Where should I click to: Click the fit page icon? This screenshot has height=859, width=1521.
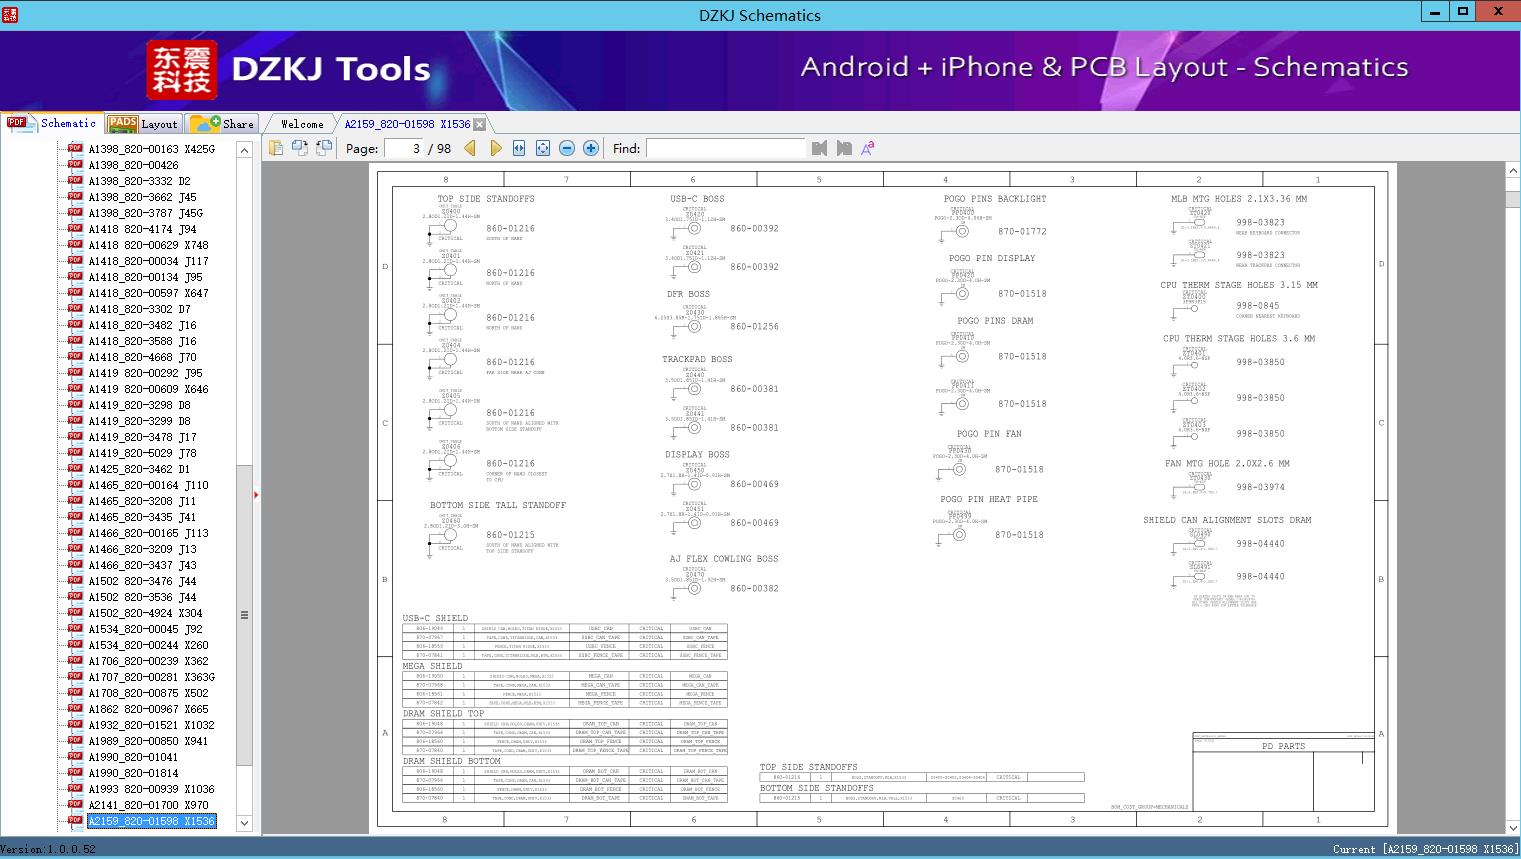(543, 148)
